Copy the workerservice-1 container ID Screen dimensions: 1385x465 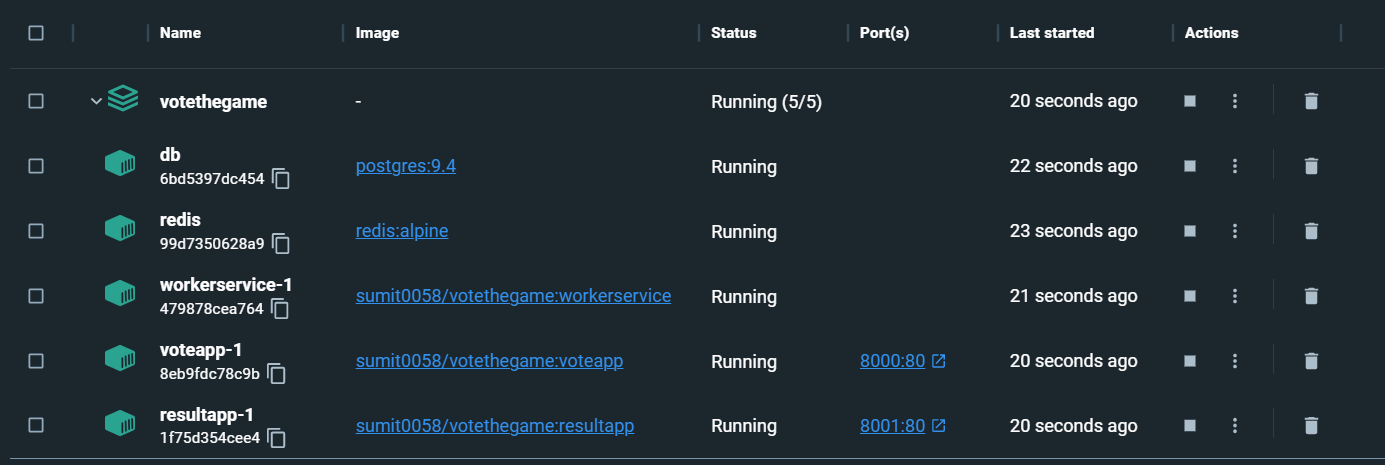pyautogui.click(x=280, y=309)
